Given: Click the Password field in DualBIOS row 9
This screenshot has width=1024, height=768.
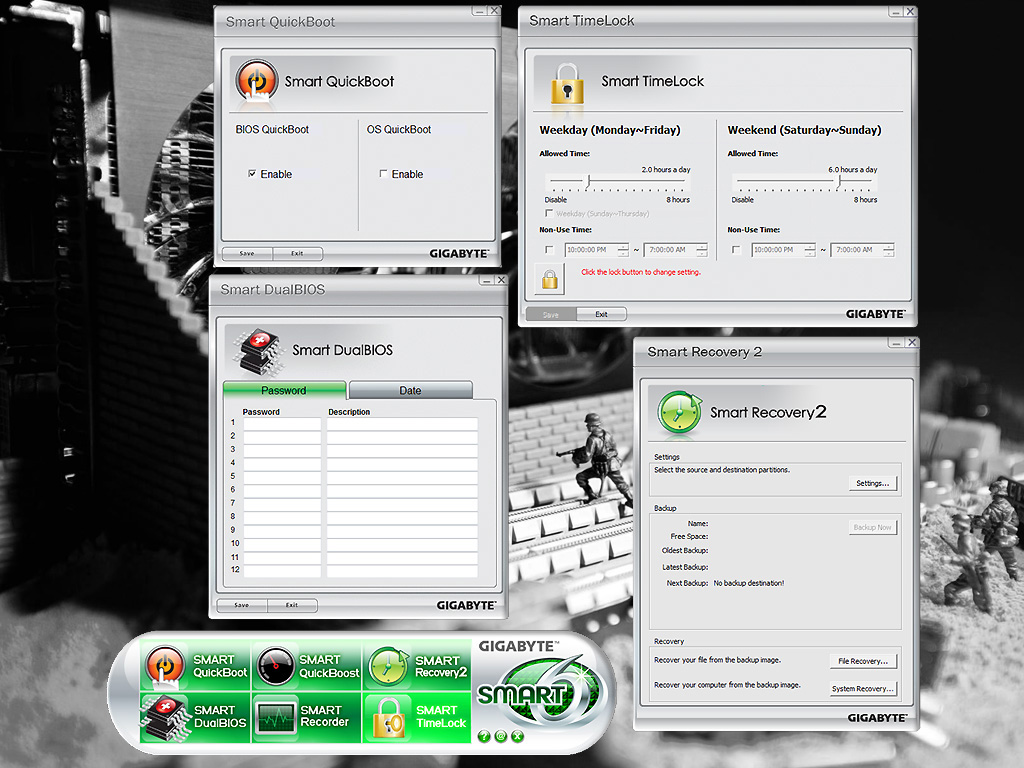Looking at the screenshot, I should click(x=282, y=530).
